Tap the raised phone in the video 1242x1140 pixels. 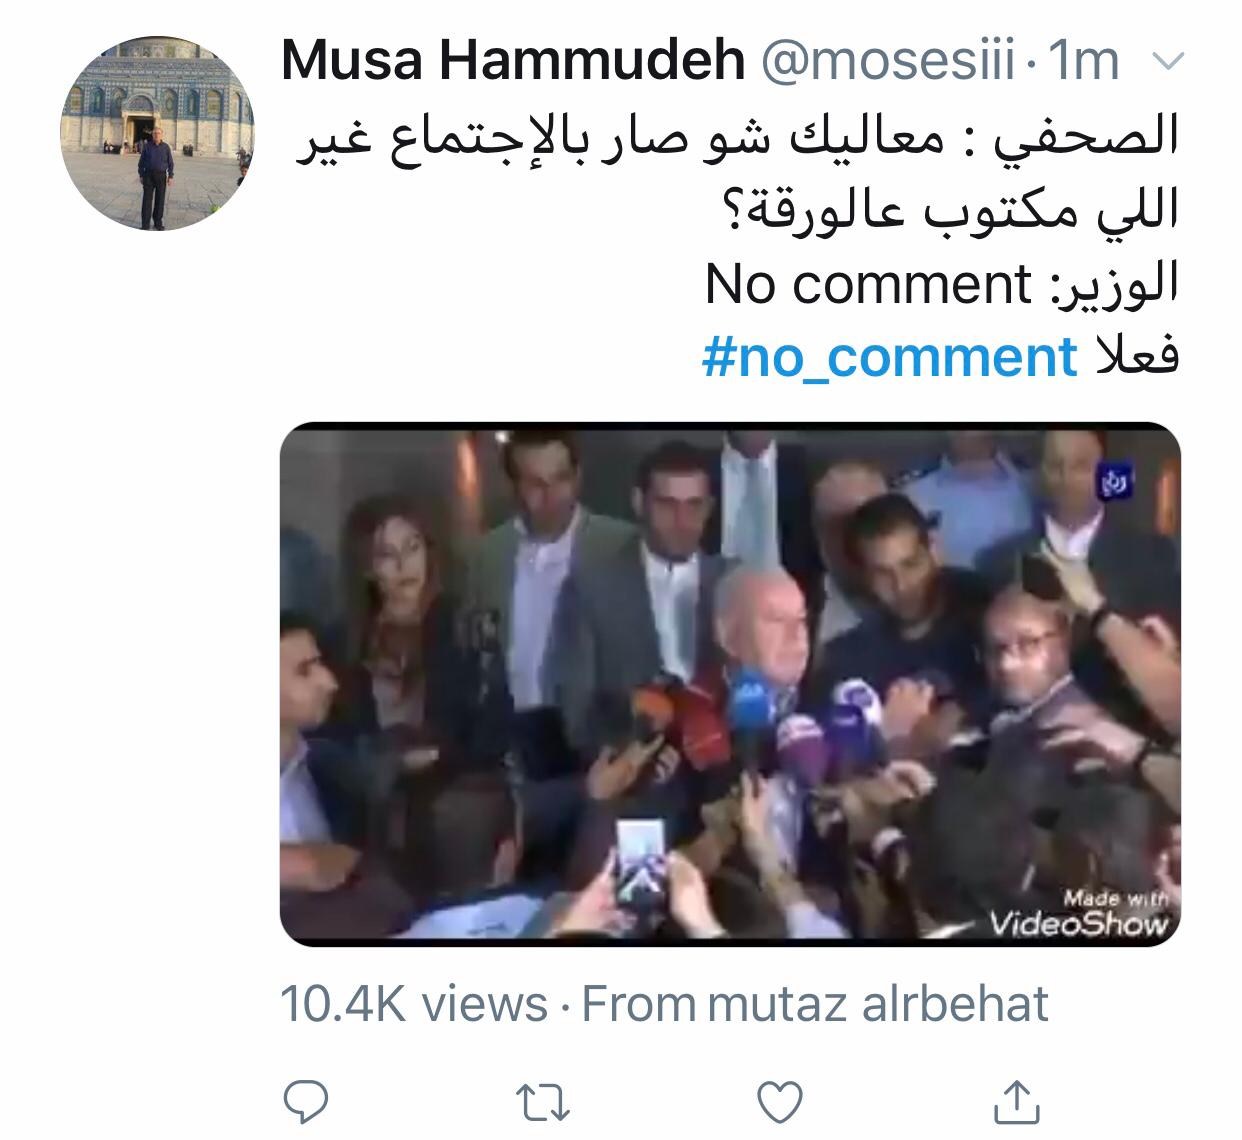pyautogui.click(x=638, y=858)
